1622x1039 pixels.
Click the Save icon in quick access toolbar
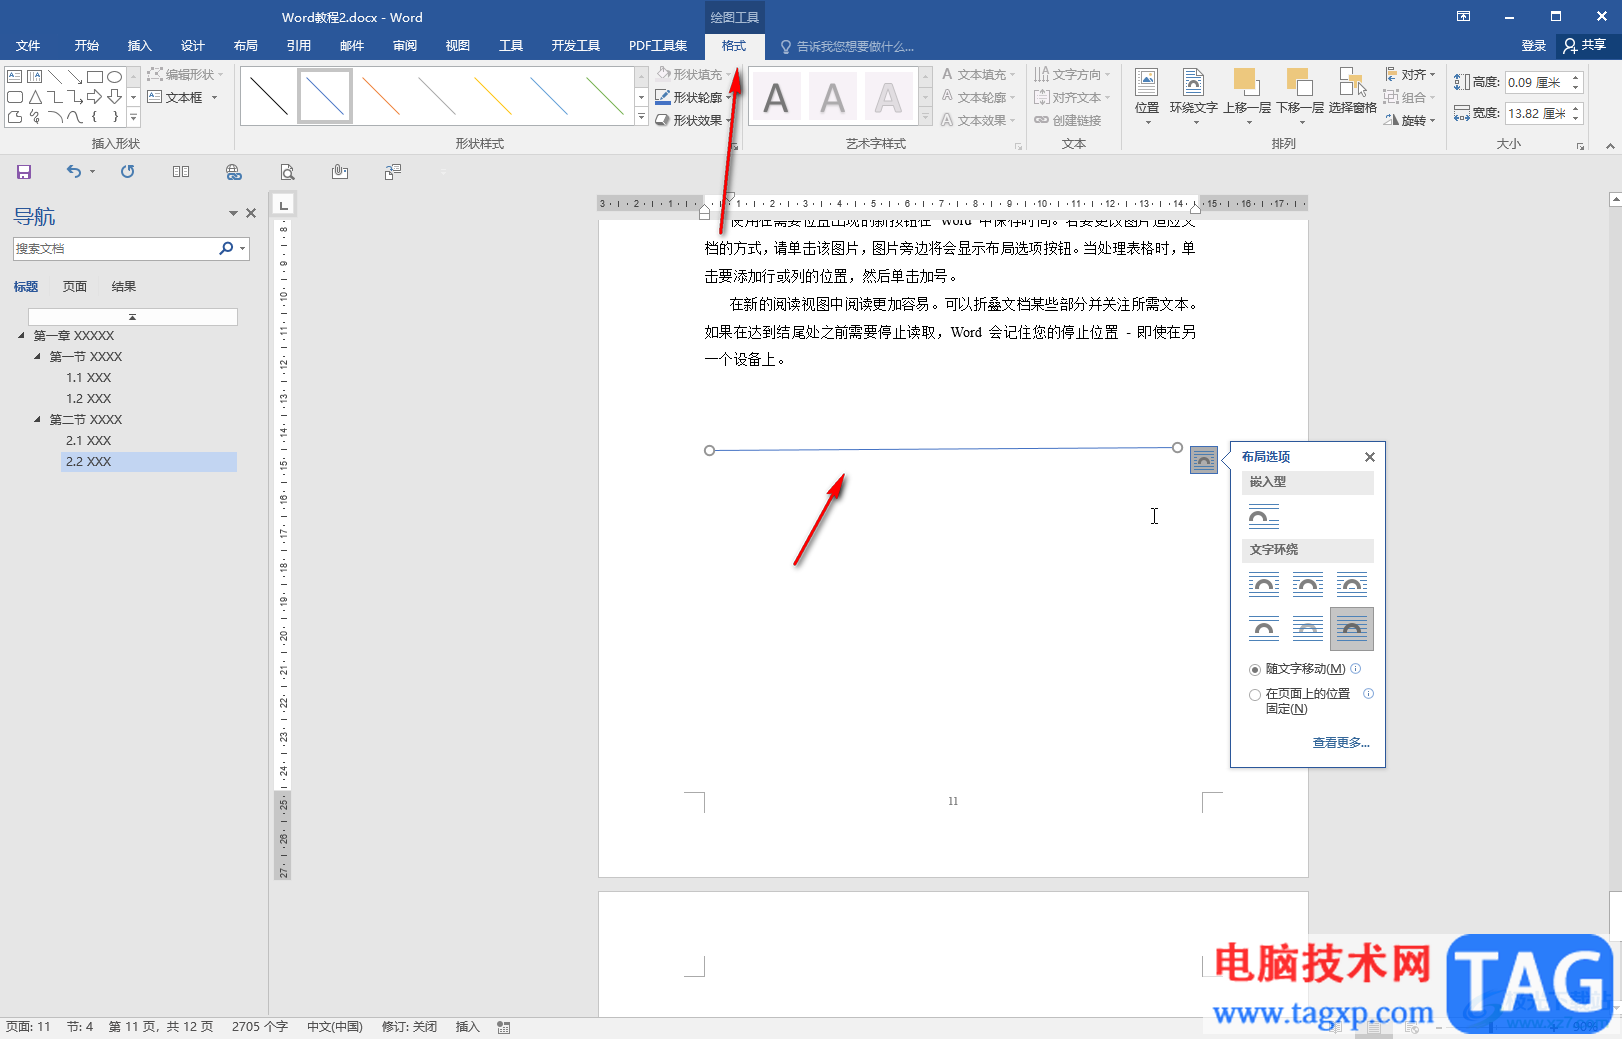tap(24, 172)
